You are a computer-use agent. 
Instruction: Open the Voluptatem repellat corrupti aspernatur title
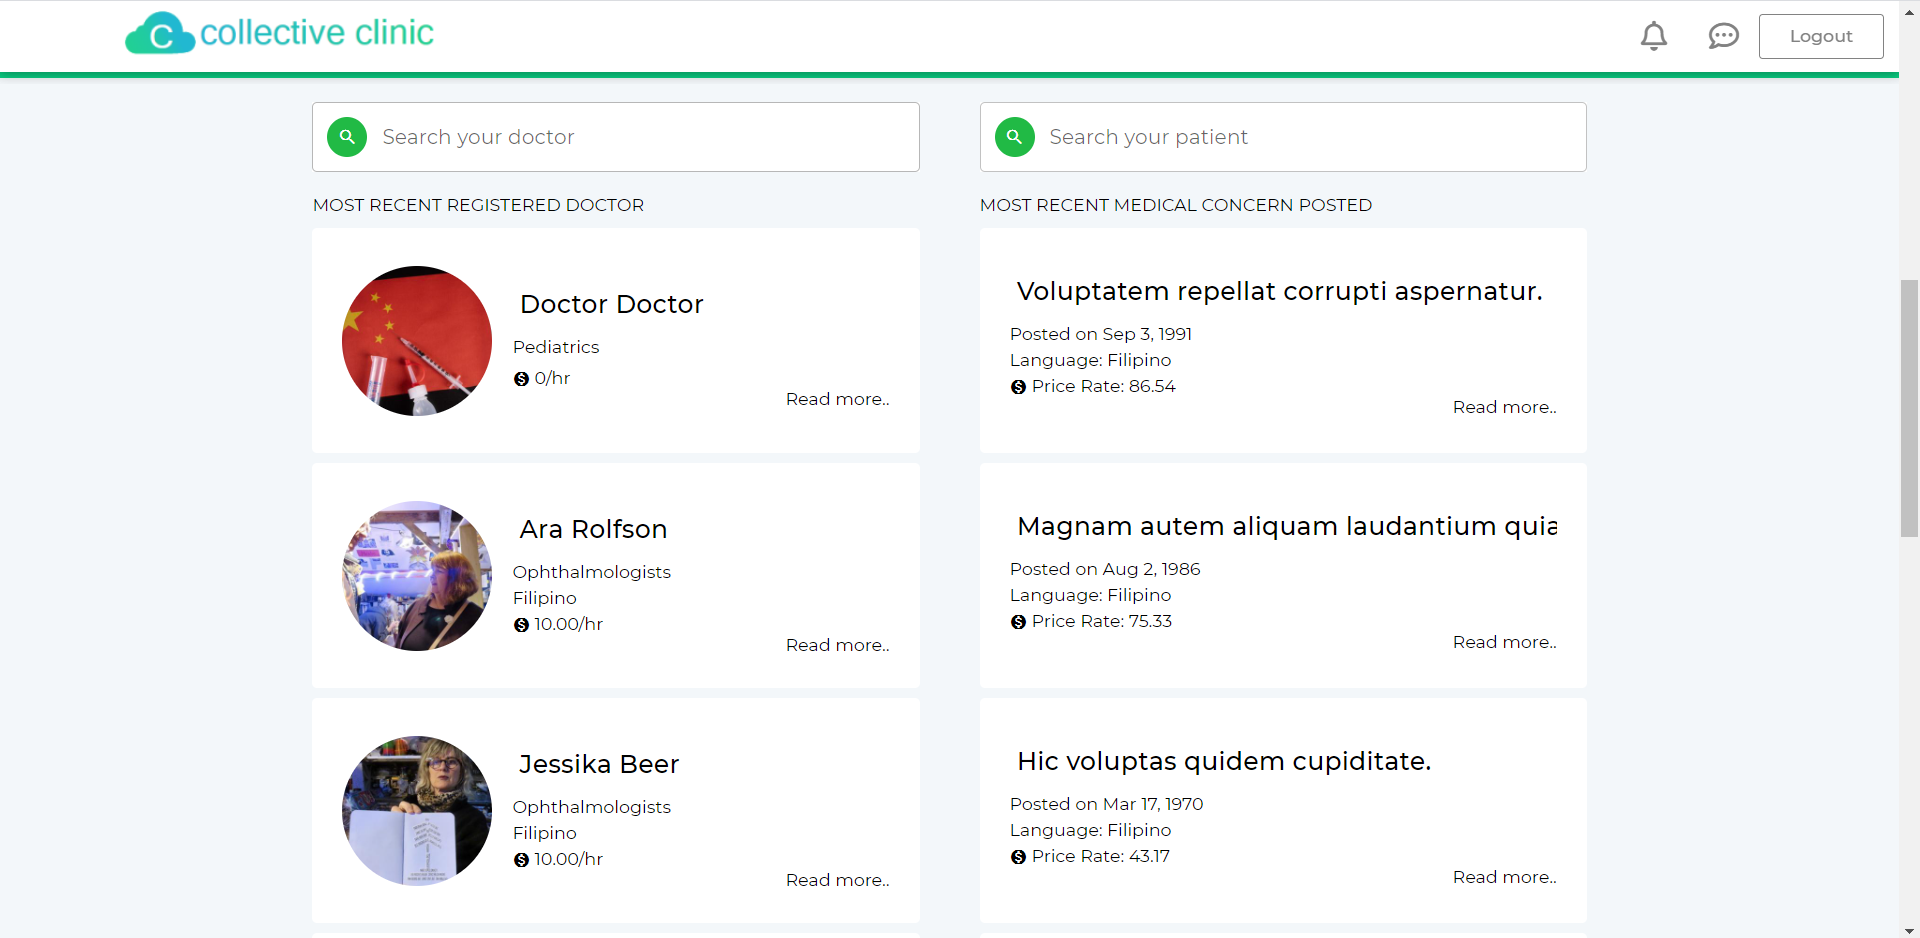tap(1279, 291)
